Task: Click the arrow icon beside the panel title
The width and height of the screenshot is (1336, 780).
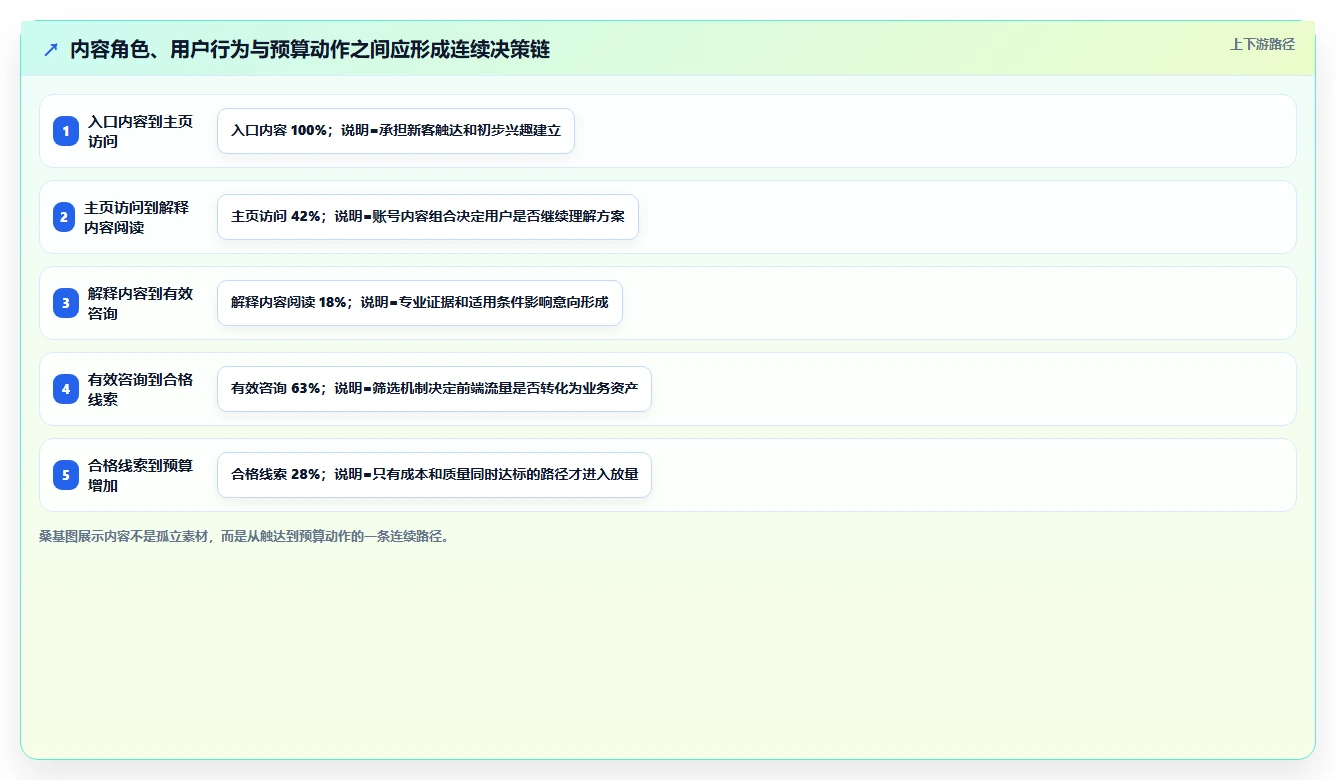Action: 51,49
